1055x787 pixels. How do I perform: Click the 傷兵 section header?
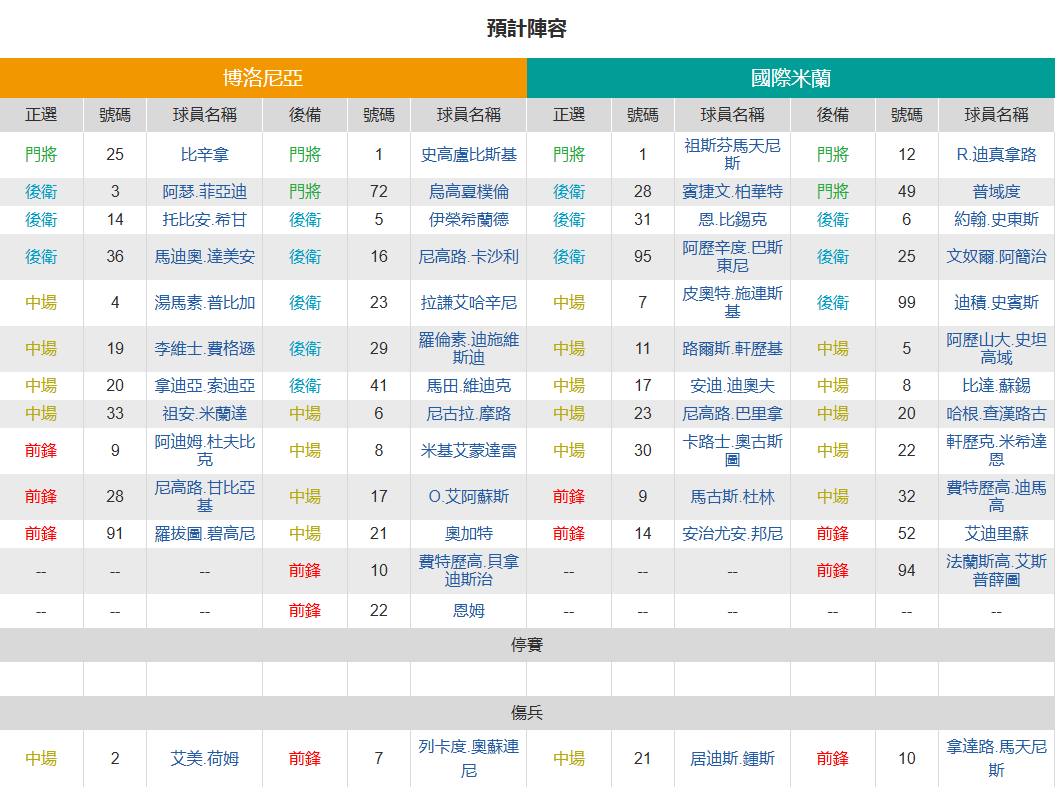tap(527, 713)
